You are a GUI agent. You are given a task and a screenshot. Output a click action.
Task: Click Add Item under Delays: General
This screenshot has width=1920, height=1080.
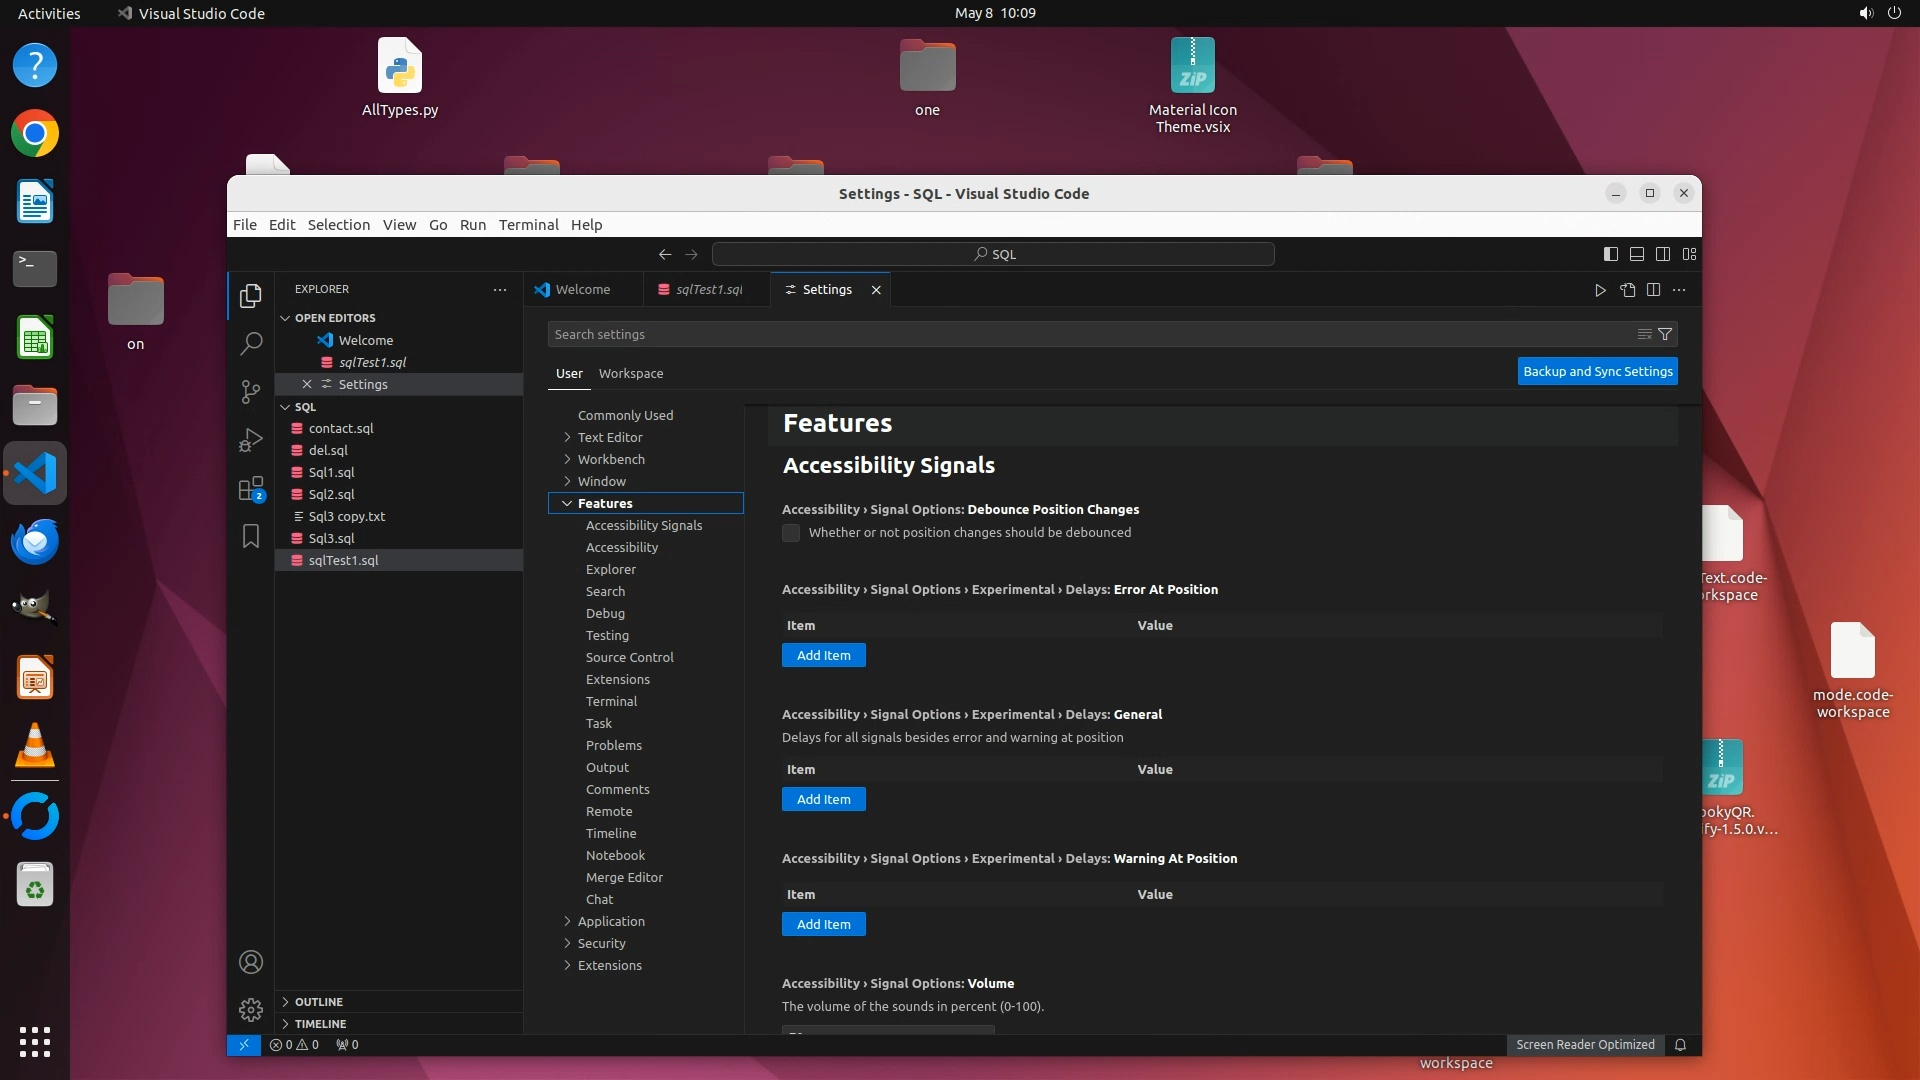pyautogui.click(x=823, y=799)
